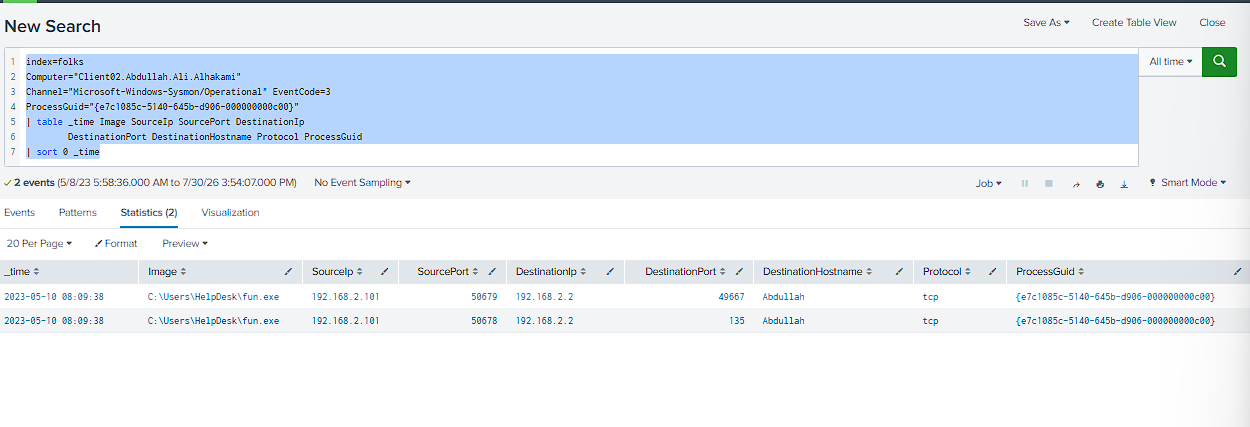Click tcp protocol in the port 135 row
The image size is (1250, 427).
tap(931, 321)
